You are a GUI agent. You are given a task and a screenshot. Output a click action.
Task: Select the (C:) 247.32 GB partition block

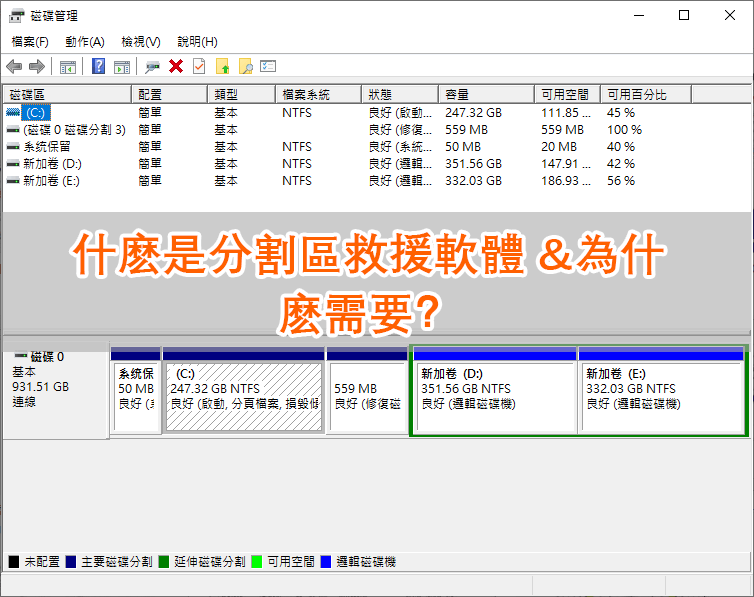[243, 391]
